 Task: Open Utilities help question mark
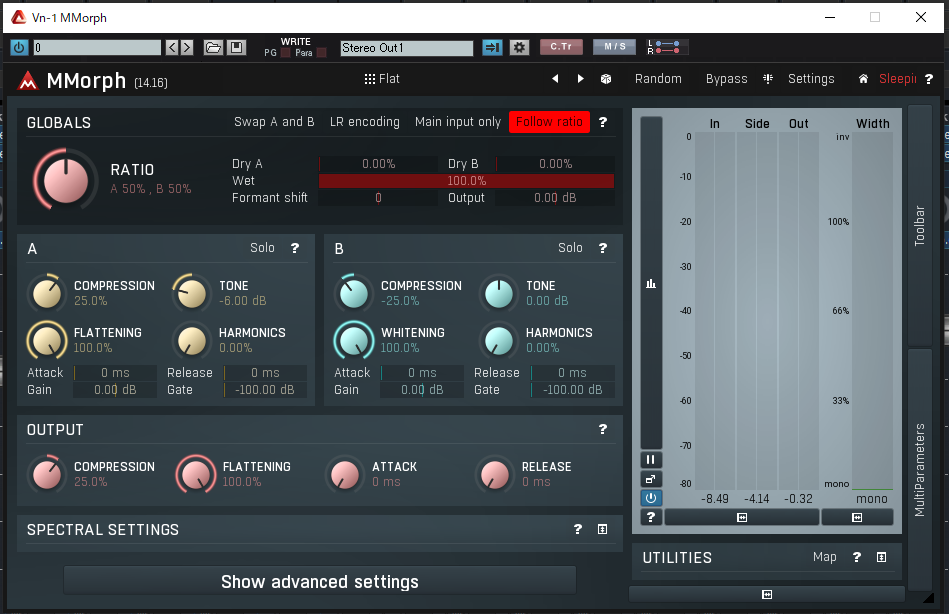pos(856,557)
